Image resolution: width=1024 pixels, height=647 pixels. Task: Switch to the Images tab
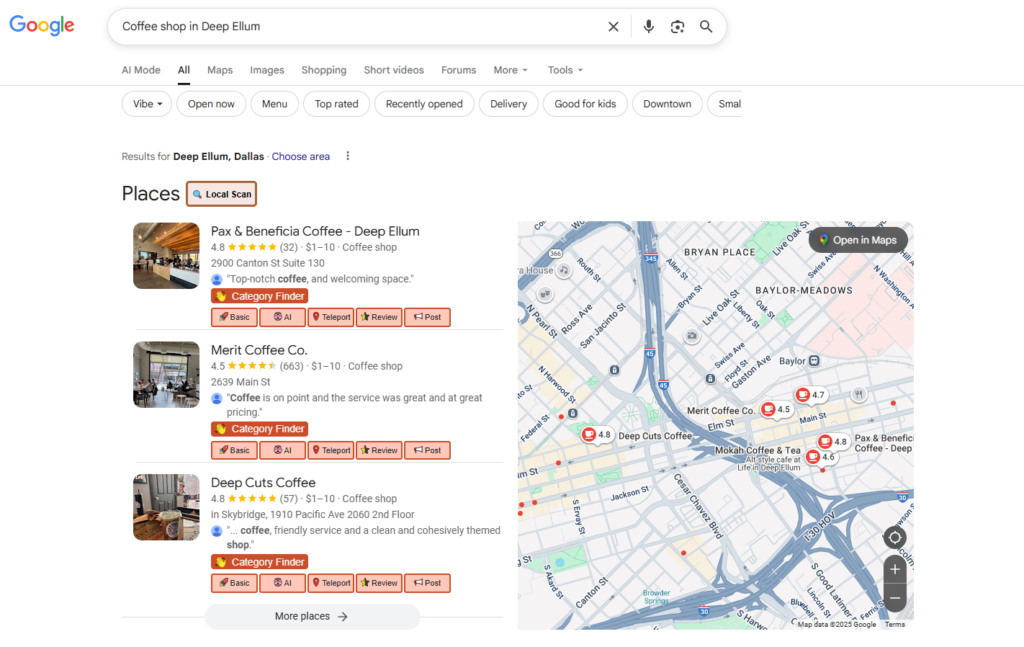[267, 70]
